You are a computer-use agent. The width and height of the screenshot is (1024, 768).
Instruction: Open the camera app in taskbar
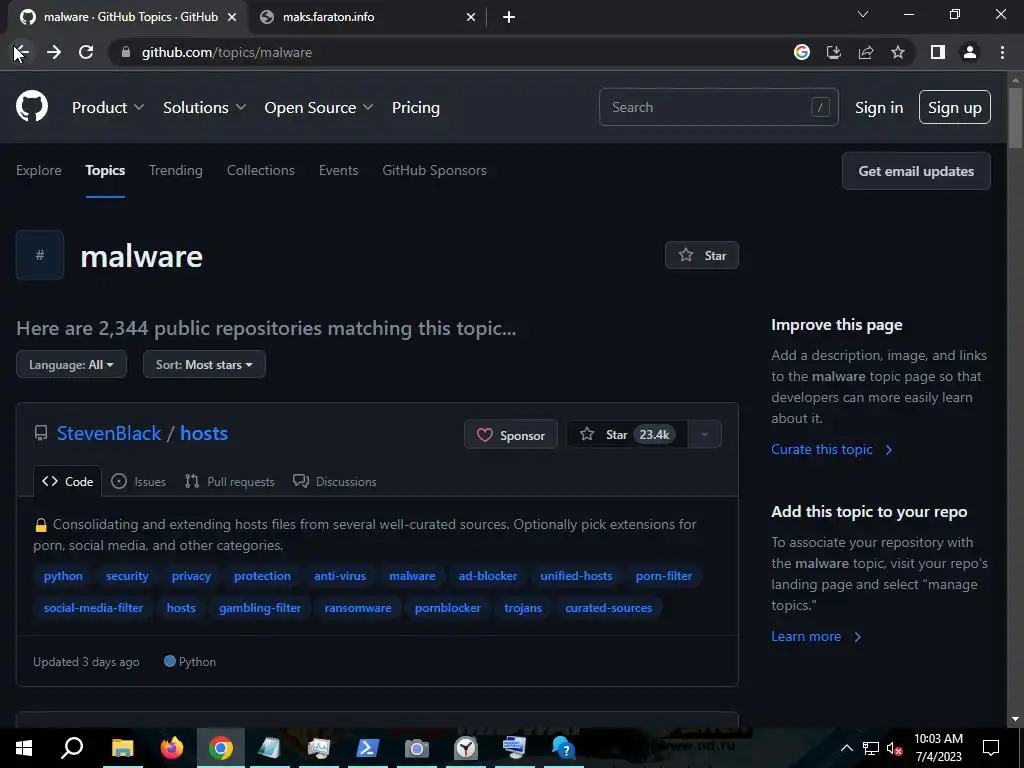(417, 748)
